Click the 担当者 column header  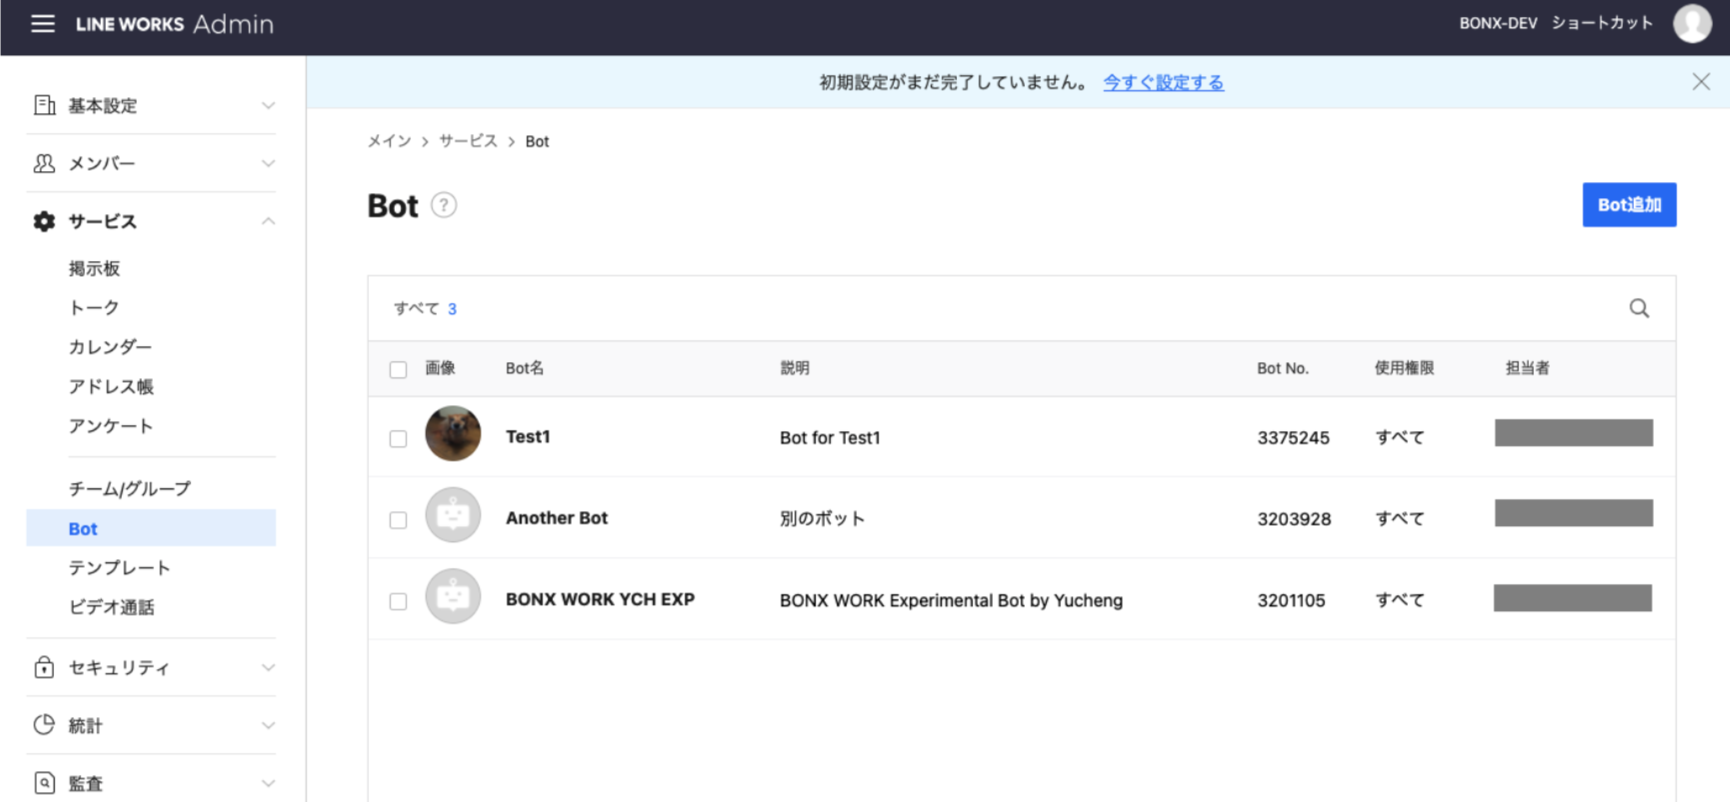click(x=1528, y=368)
